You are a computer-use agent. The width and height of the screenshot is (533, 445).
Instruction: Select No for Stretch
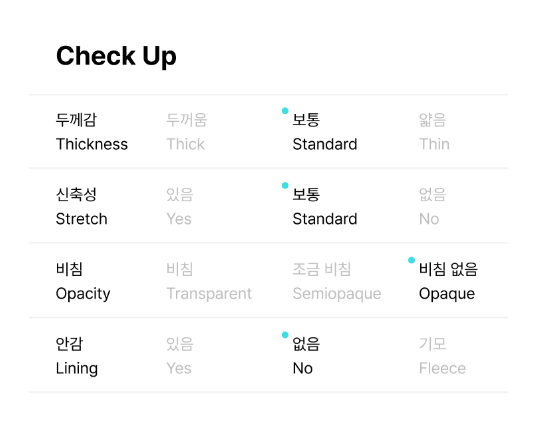pyautogui.click(x=432, y=207)
